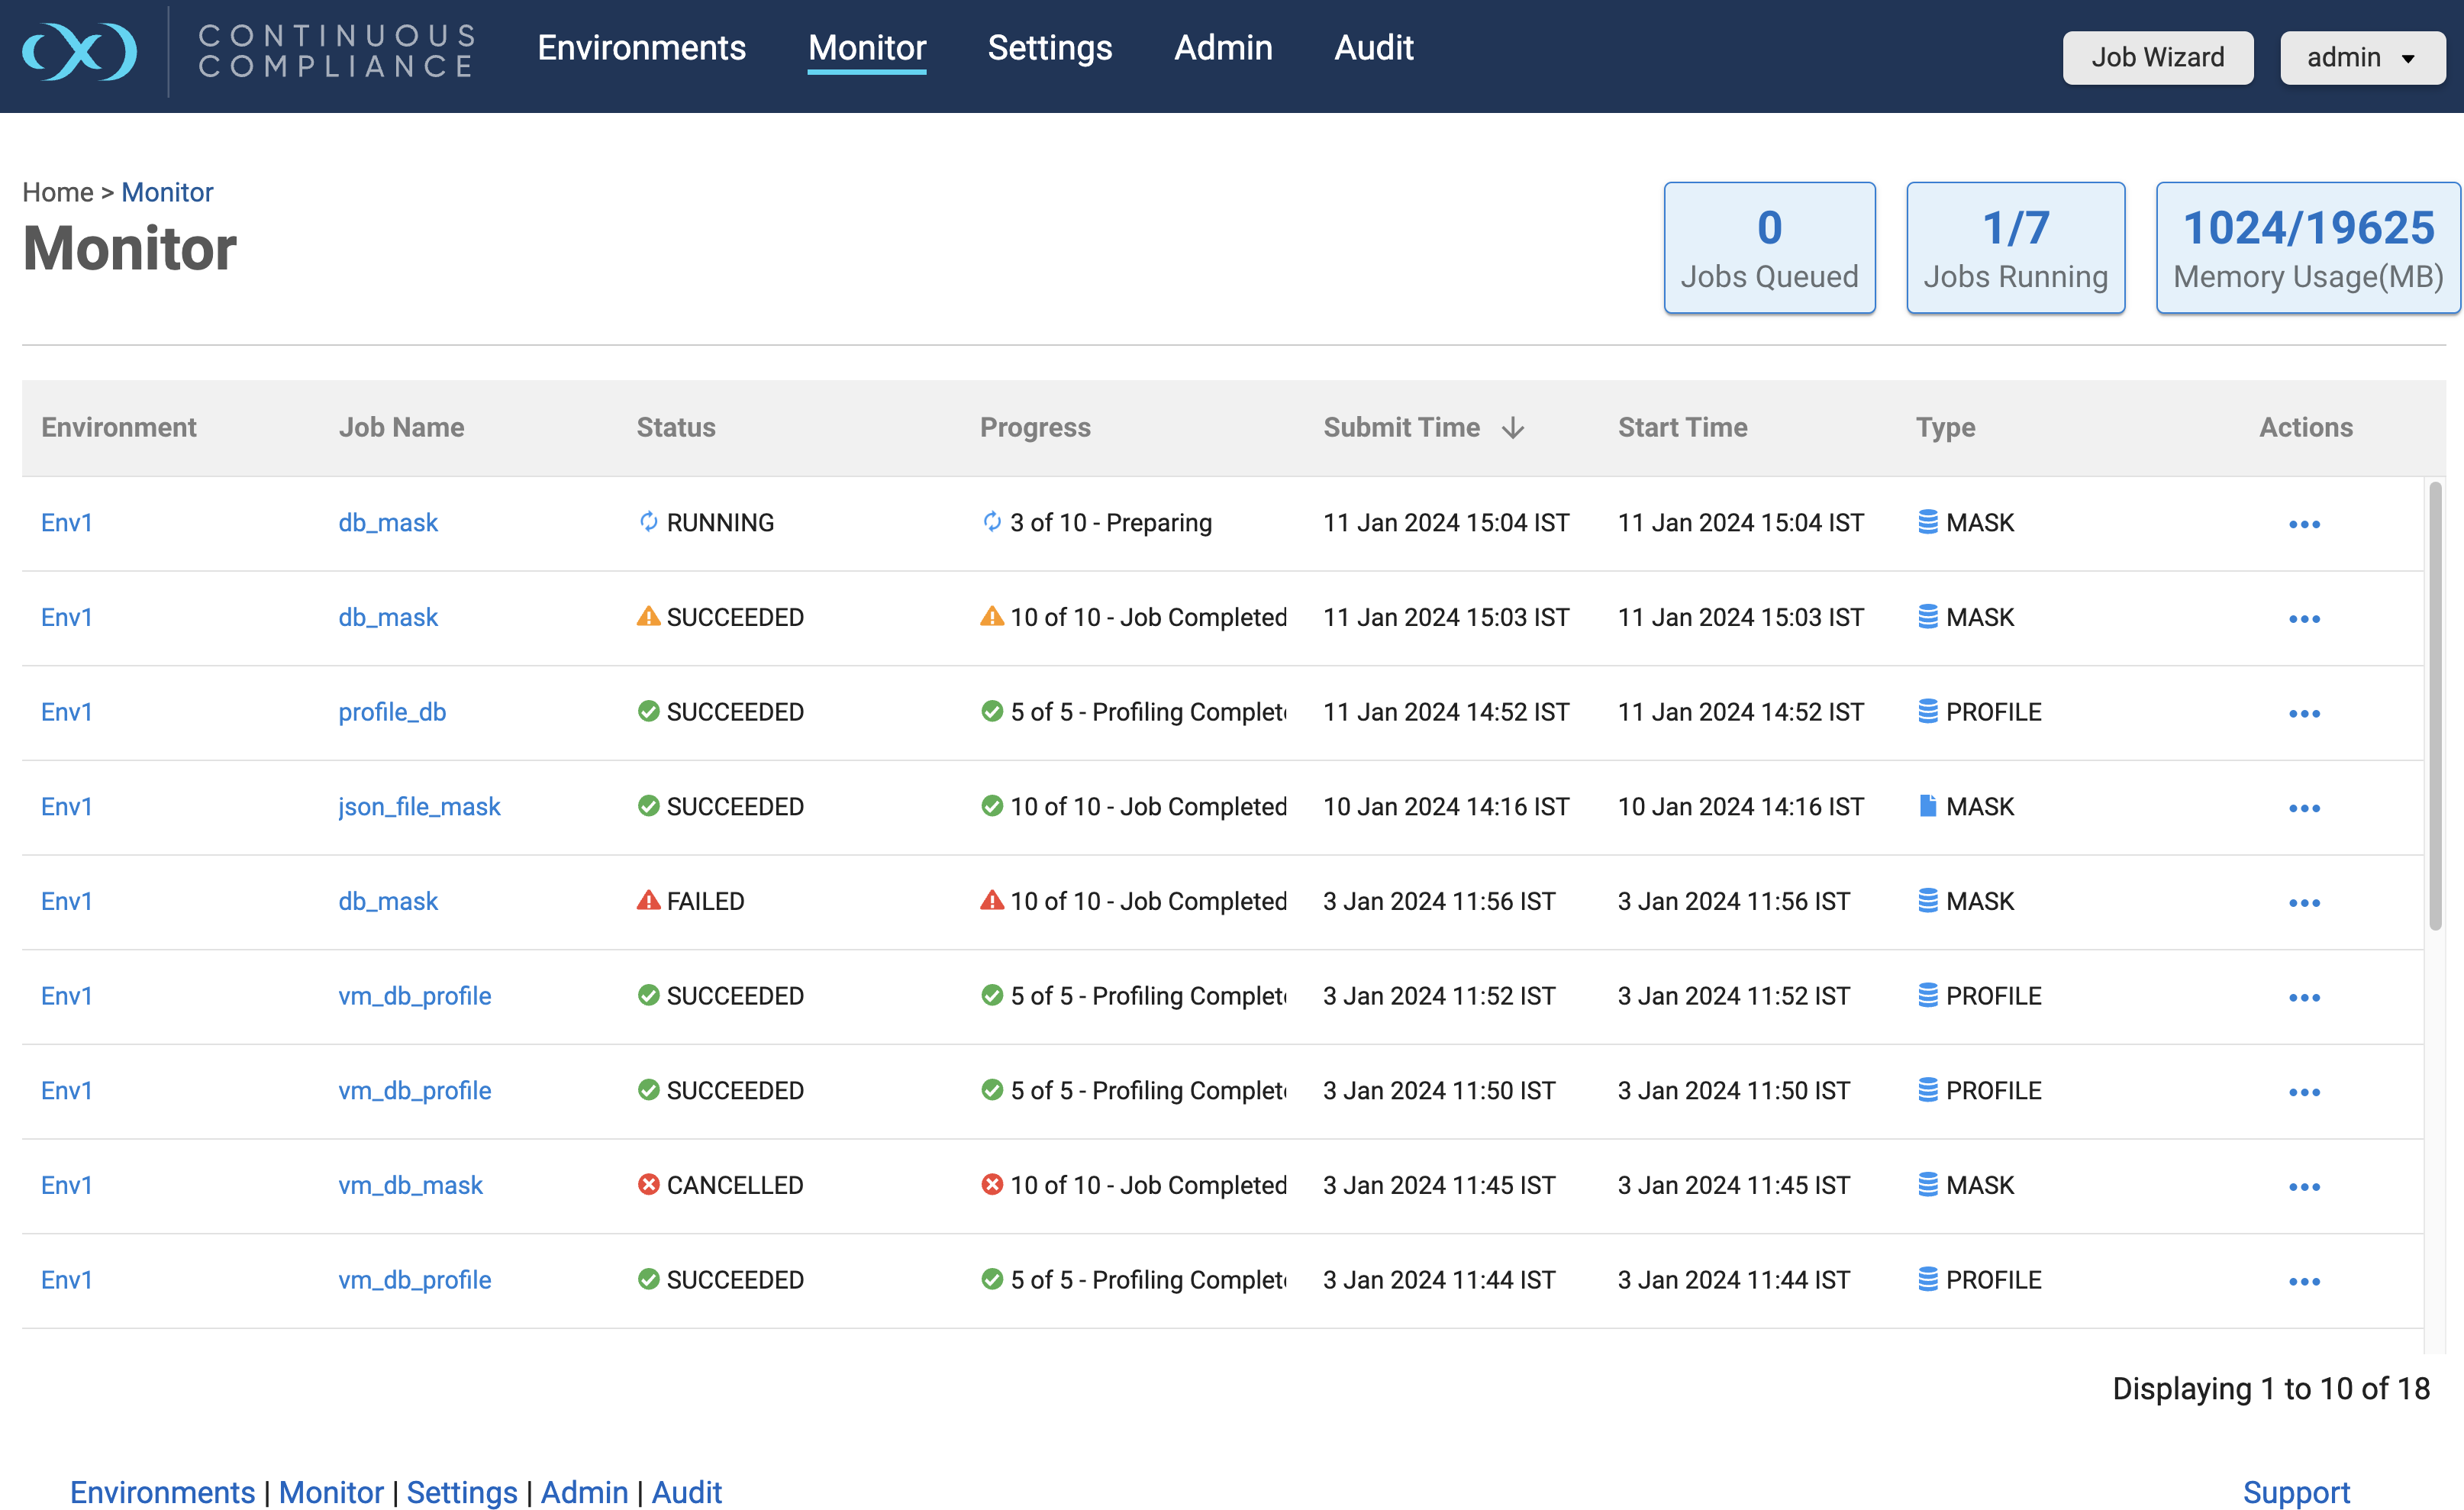Click the Continuous Compliance logo icon

click(79, 51)
